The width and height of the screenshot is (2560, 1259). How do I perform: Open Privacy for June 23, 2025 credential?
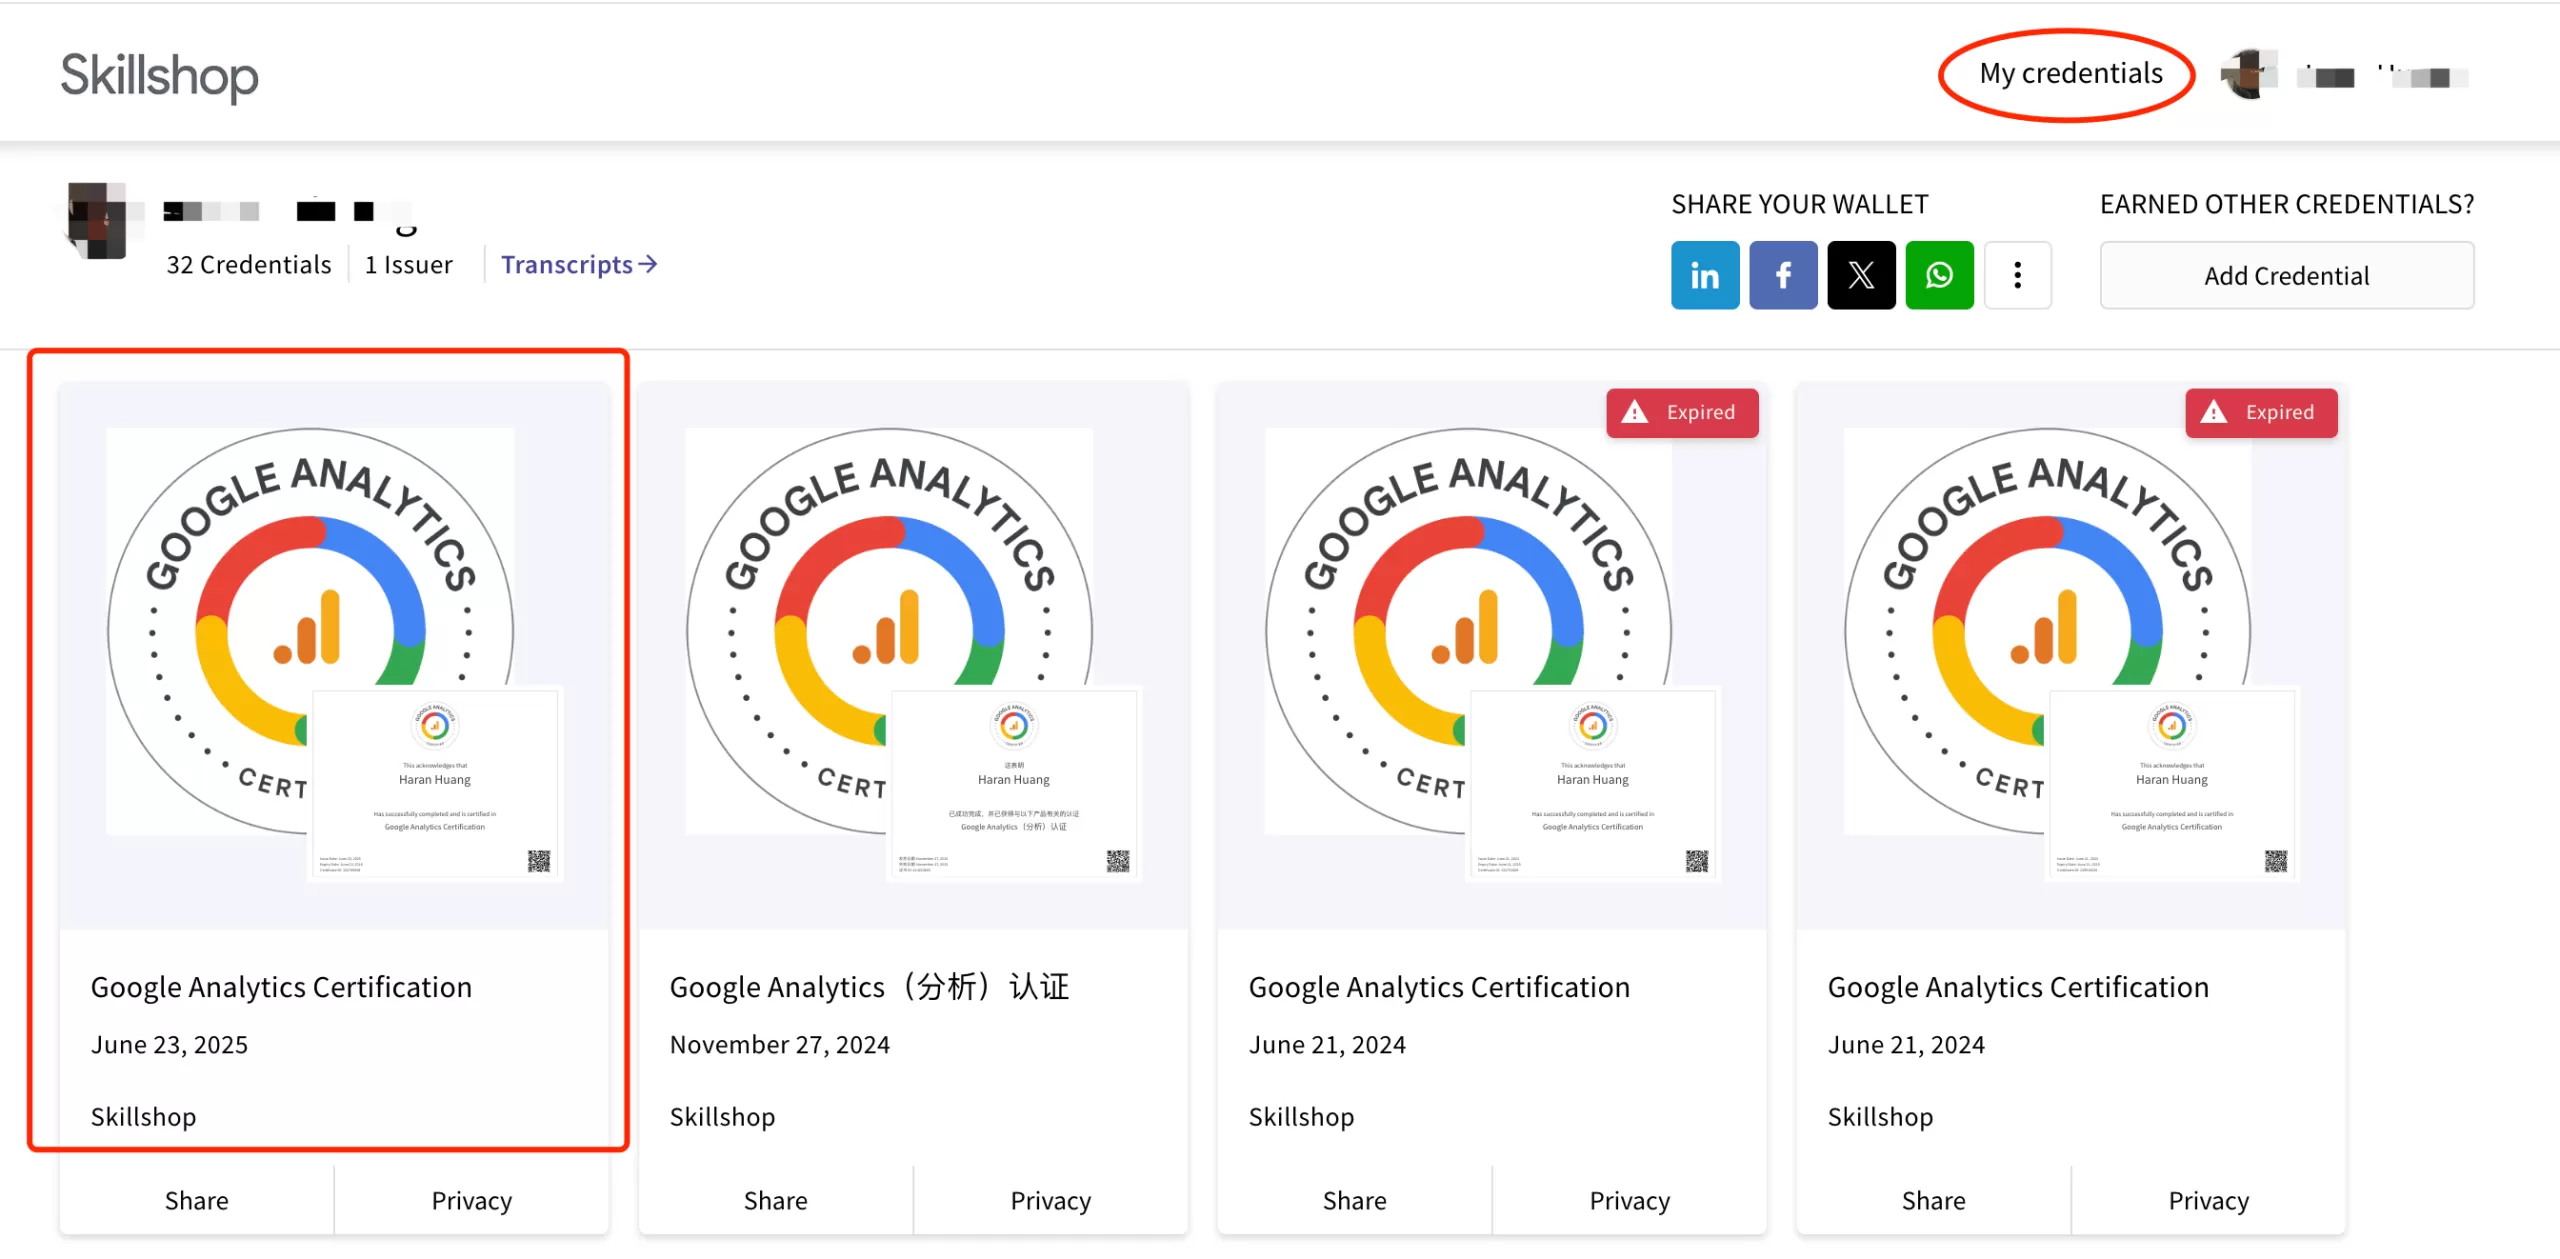(x=472, y=1200)
